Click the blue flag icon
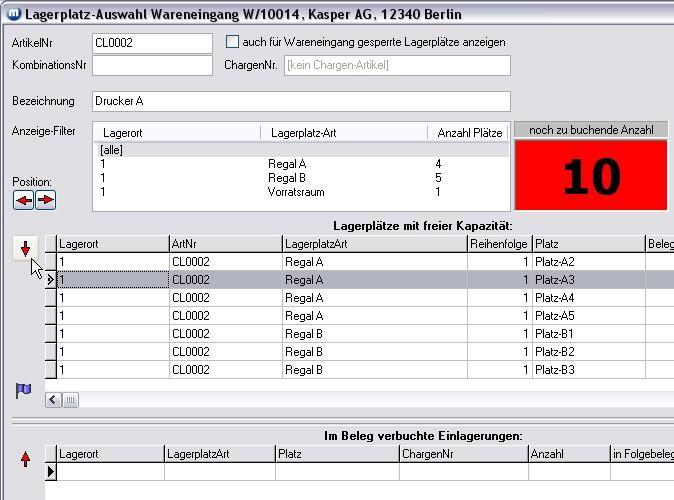The height and width of the screenshot is (500, 674). pos(24,390)
